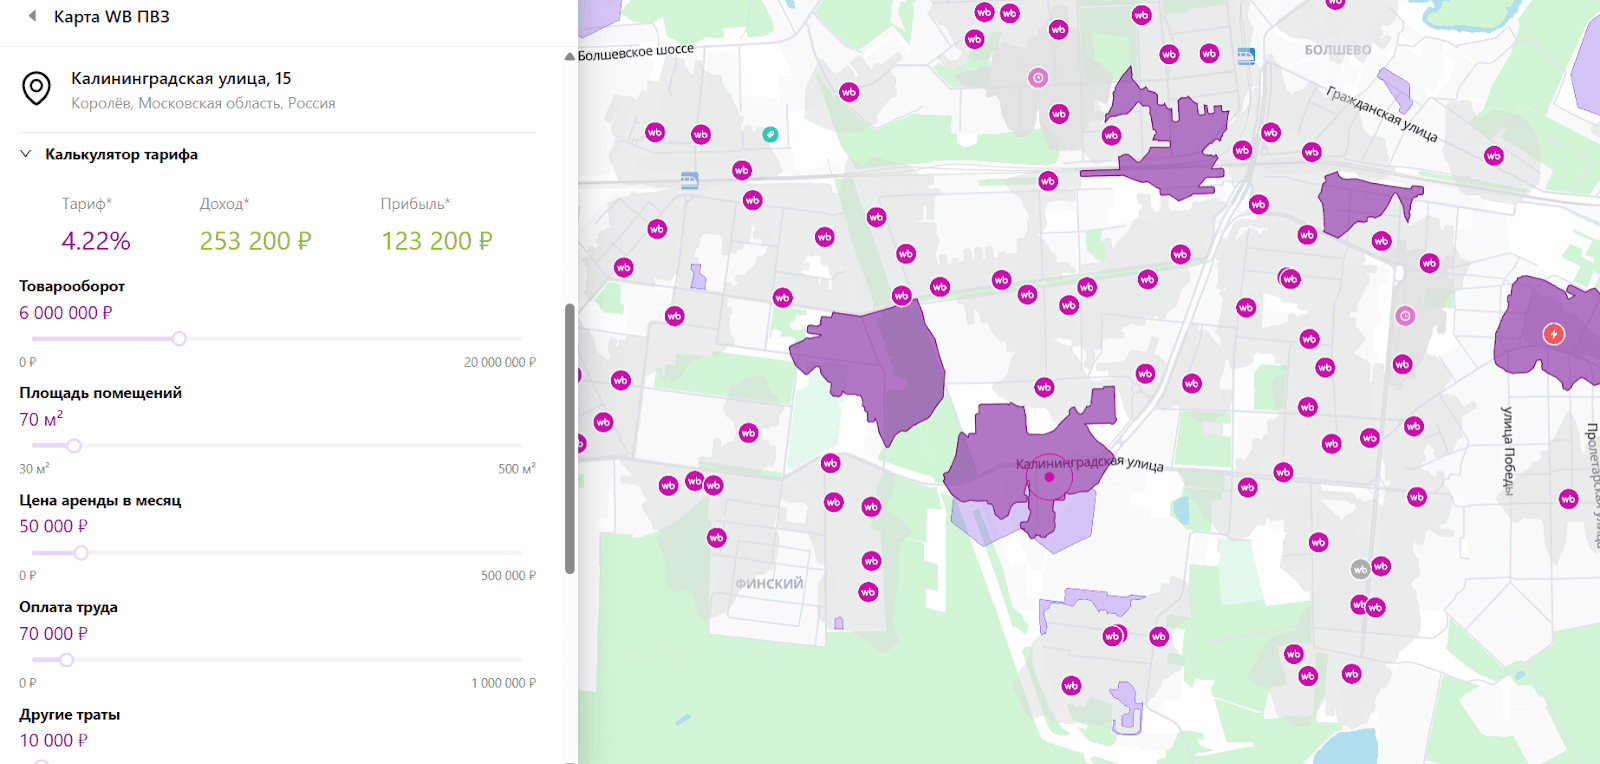This screenshot has width=1600, height=764.
Task: Click the gray wb marker on the map
Action: [x=1360, y=570]
